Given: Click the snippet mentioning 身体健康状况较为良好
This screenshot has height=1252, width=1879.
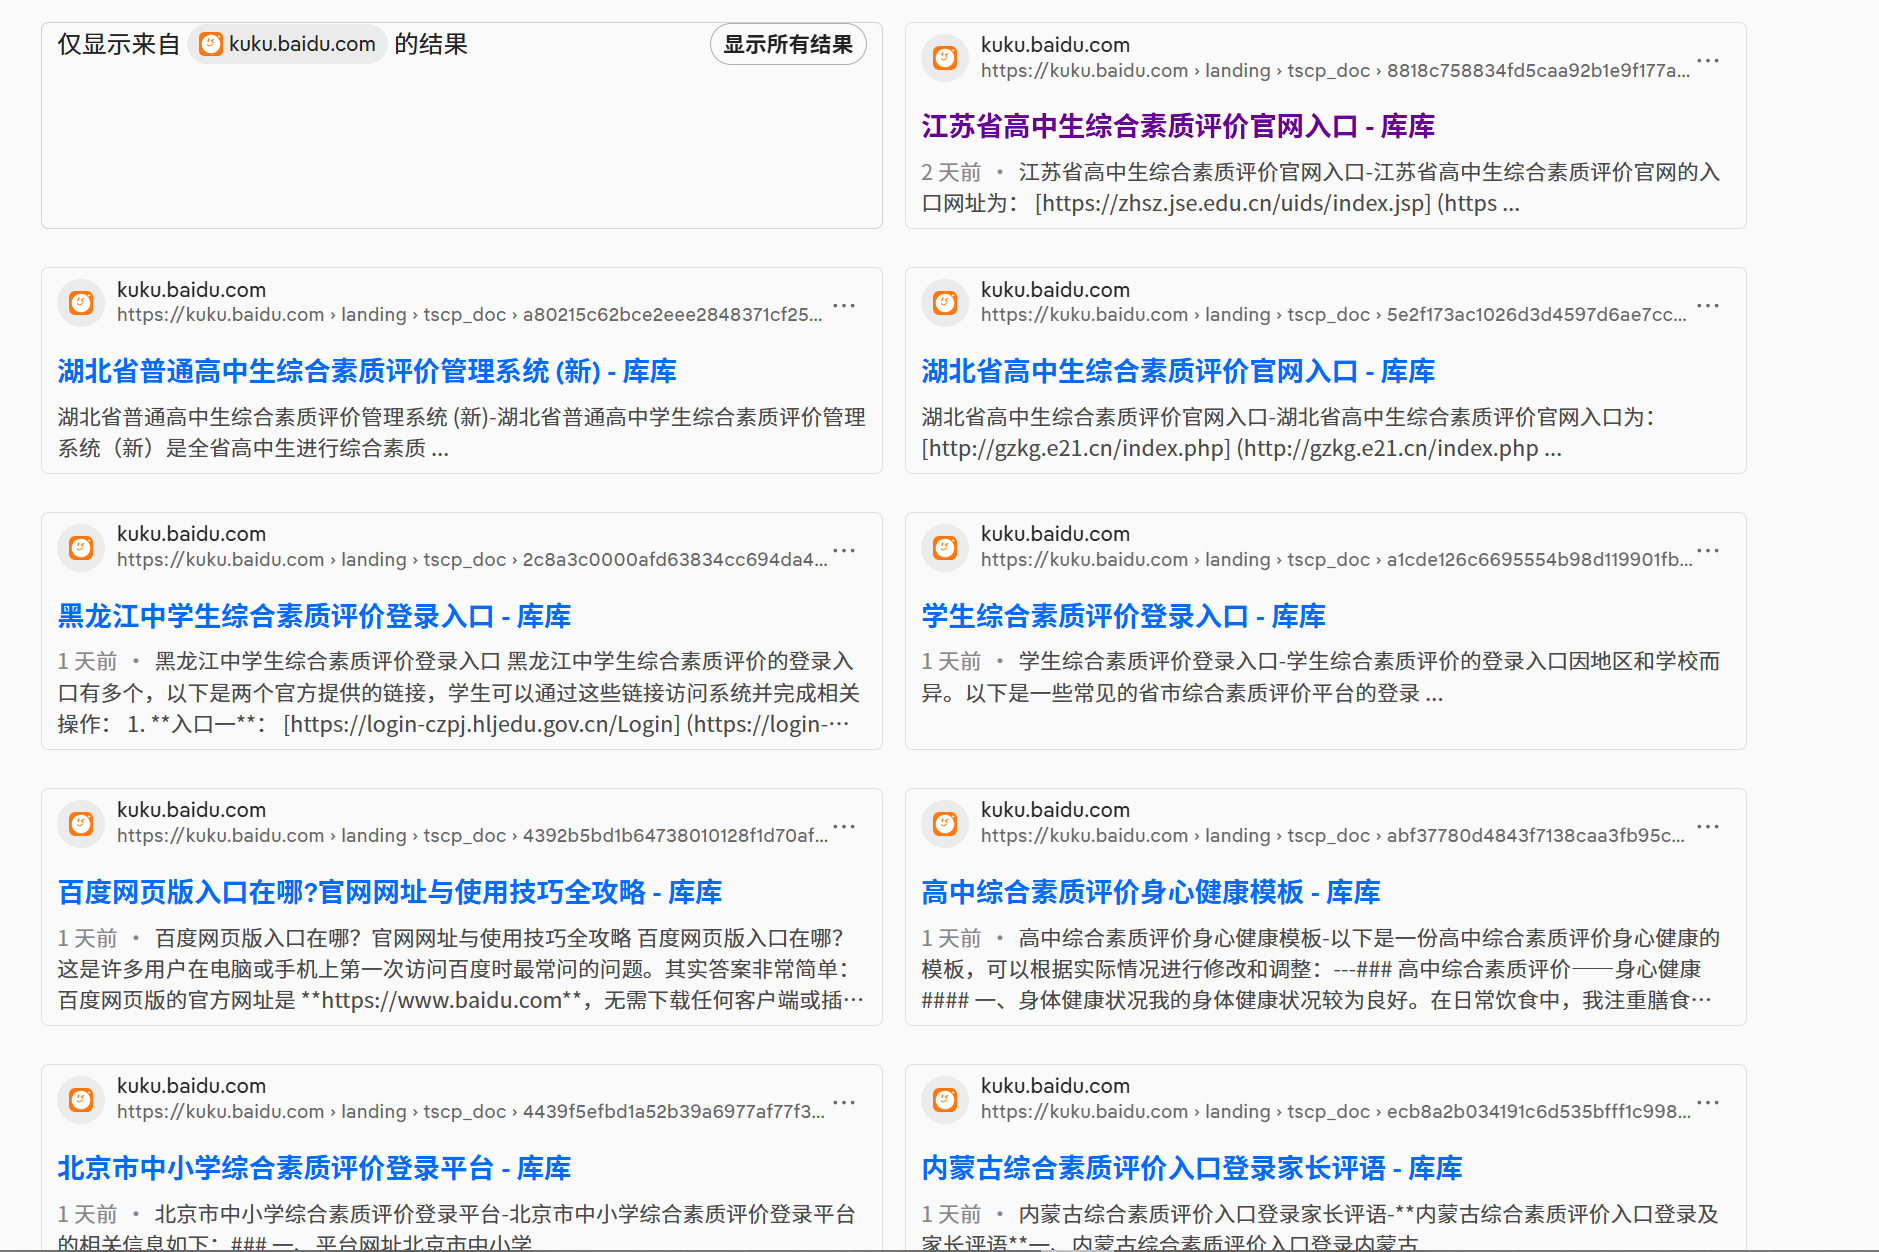Looking at the screenshot, I should point(1321,969).
